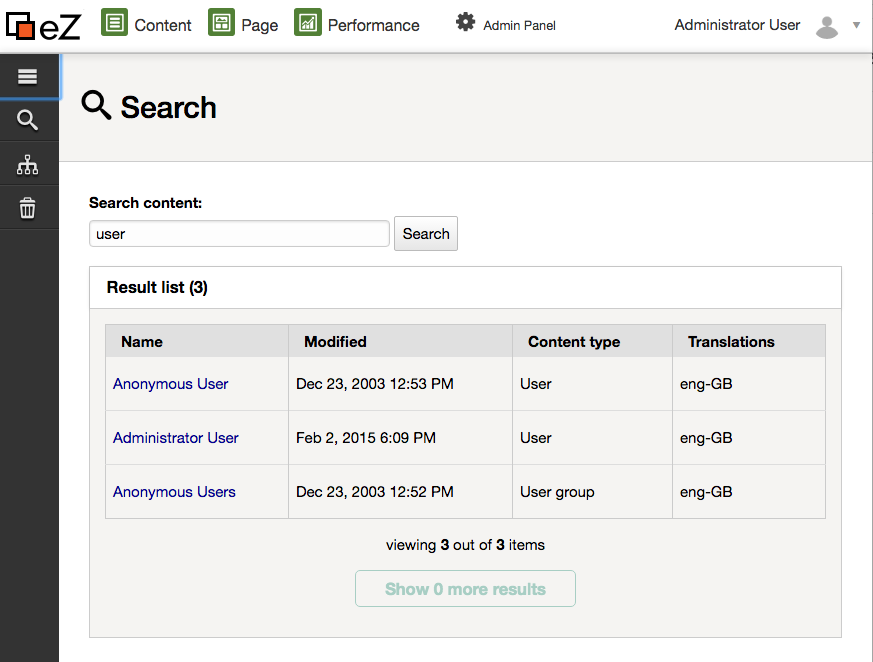Click eng-GB in the Anonymous Users row
Screen dimensions: 873x662
point(706,492)
